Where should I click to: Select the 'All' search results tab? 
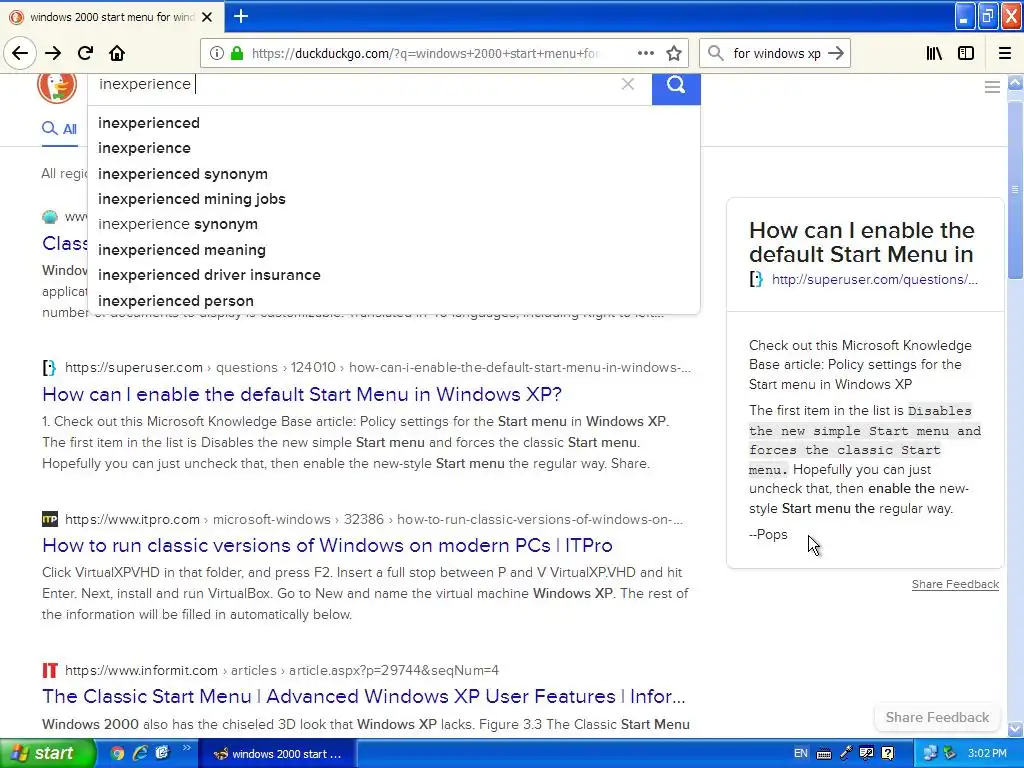[59, 129]
